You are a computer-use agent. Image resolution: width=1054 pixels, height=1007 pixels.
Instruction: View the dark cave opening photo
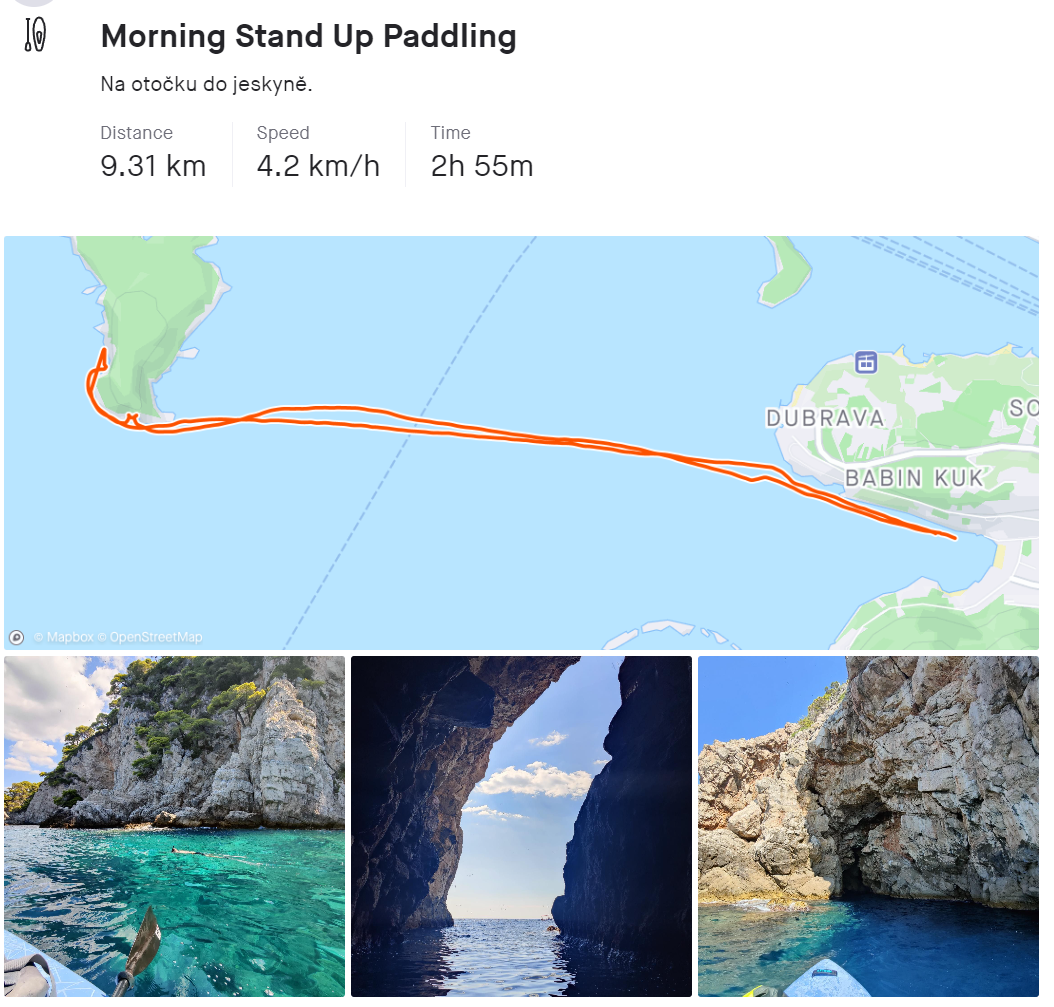(x=521, y=826)
